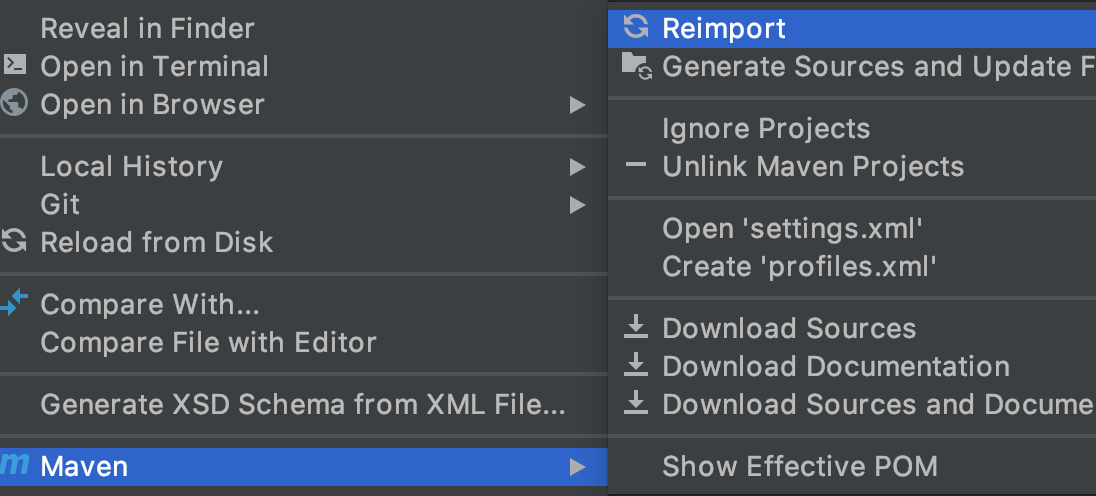
Task: Expand the Local History submenu arrow
Action: [577, 167]
